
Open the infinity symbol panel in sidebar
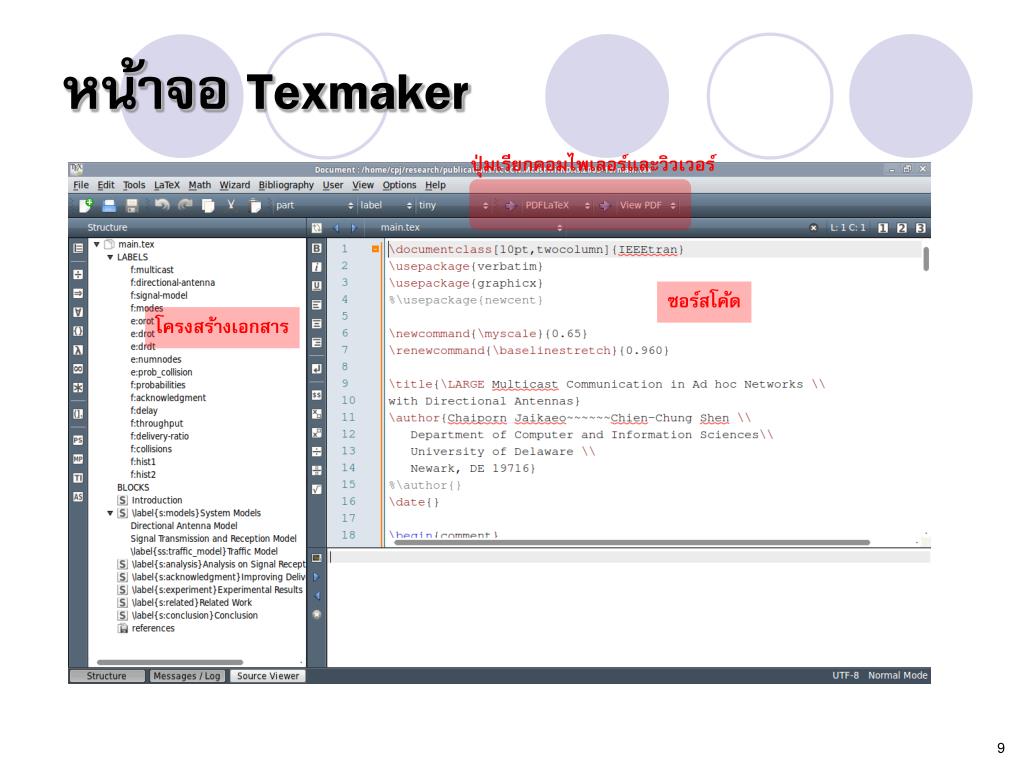point(78,369)
